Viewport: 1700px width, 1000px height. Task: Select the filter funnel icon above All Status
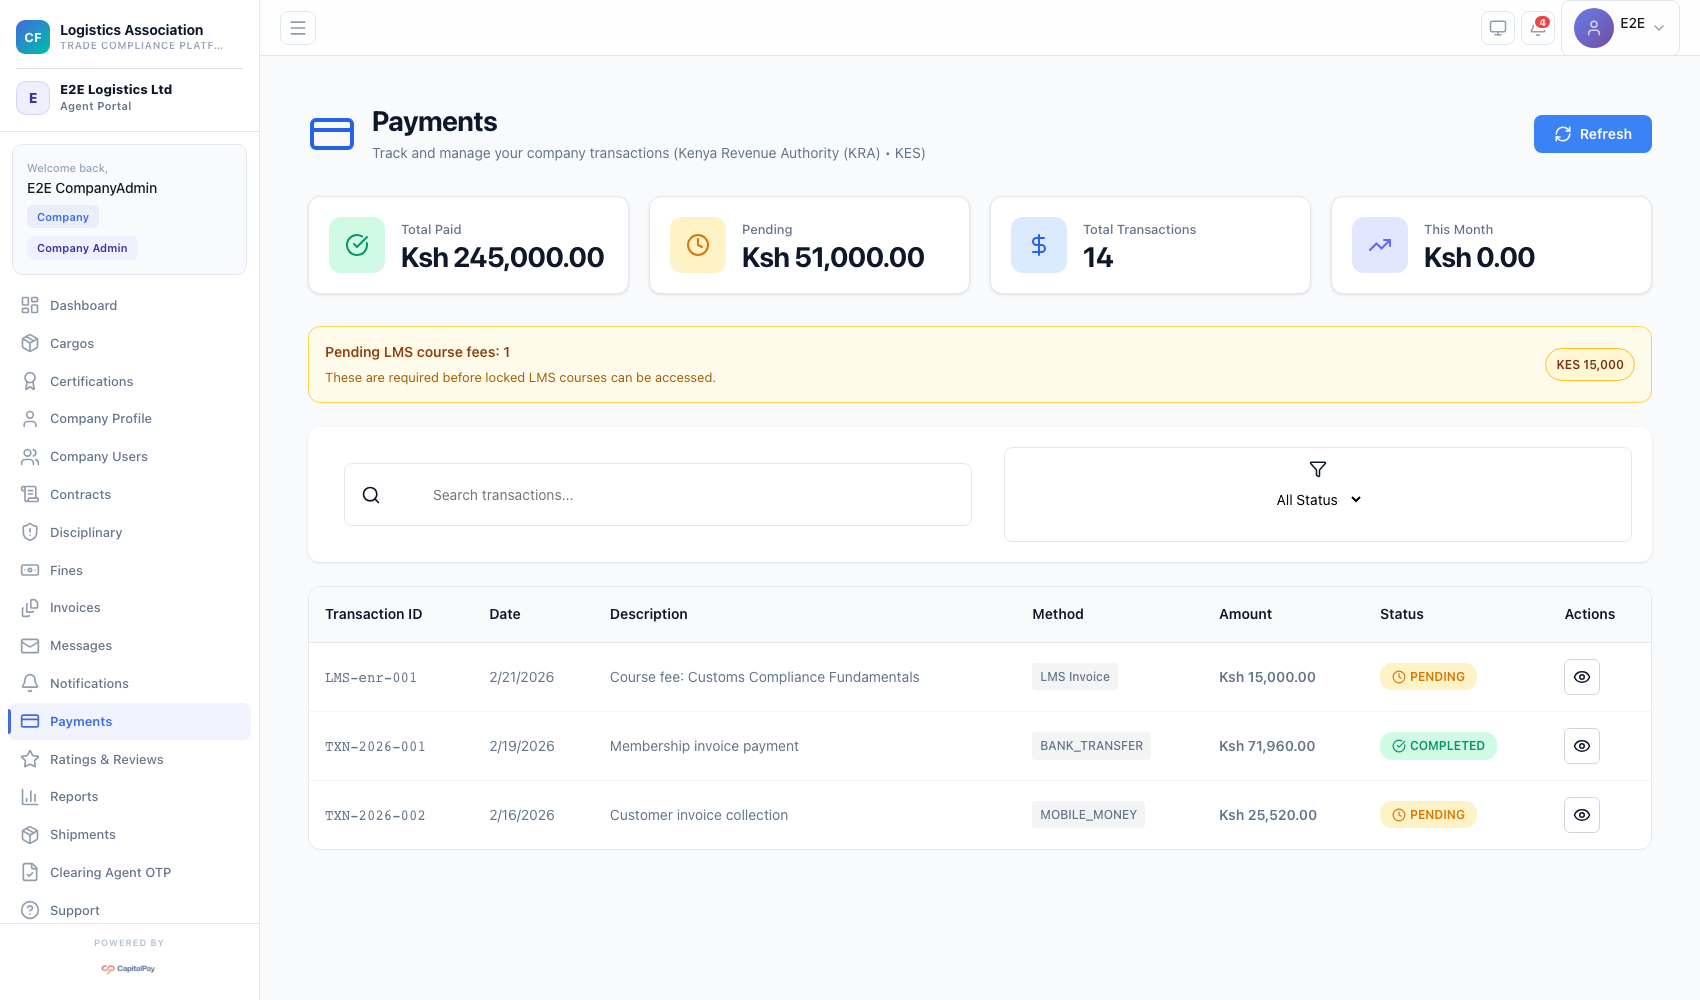pyautogui.click(x=1317, y=469)
